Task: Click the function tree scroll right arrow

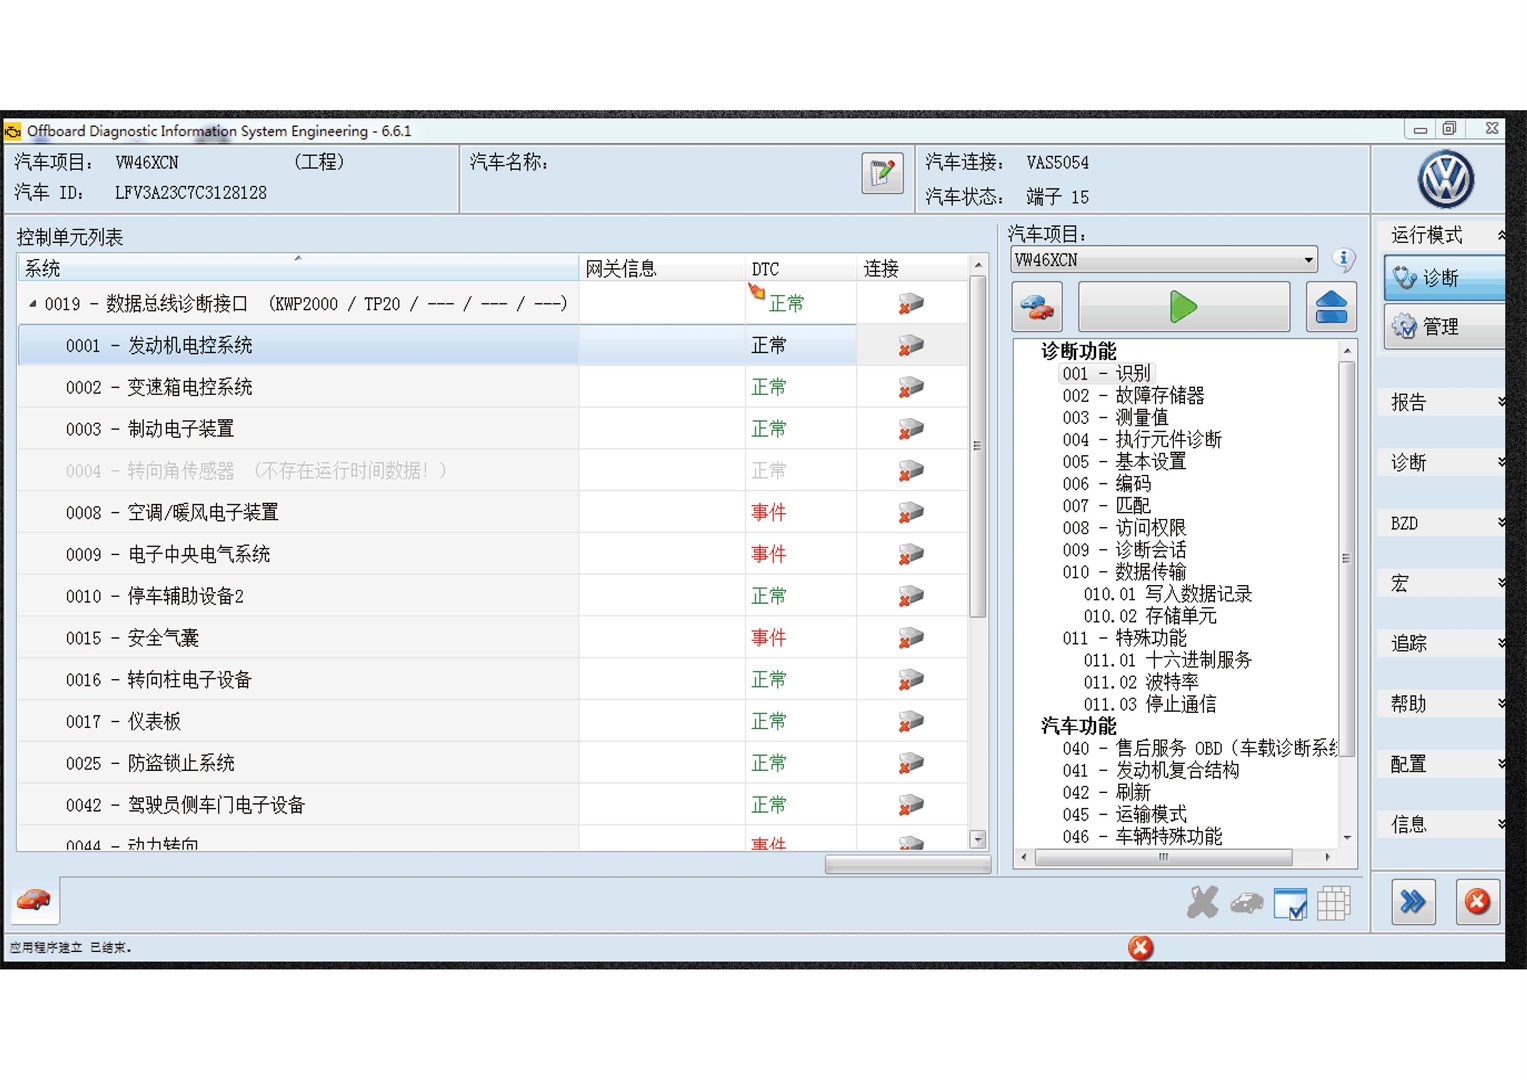Action: [x=1327, y=857]
